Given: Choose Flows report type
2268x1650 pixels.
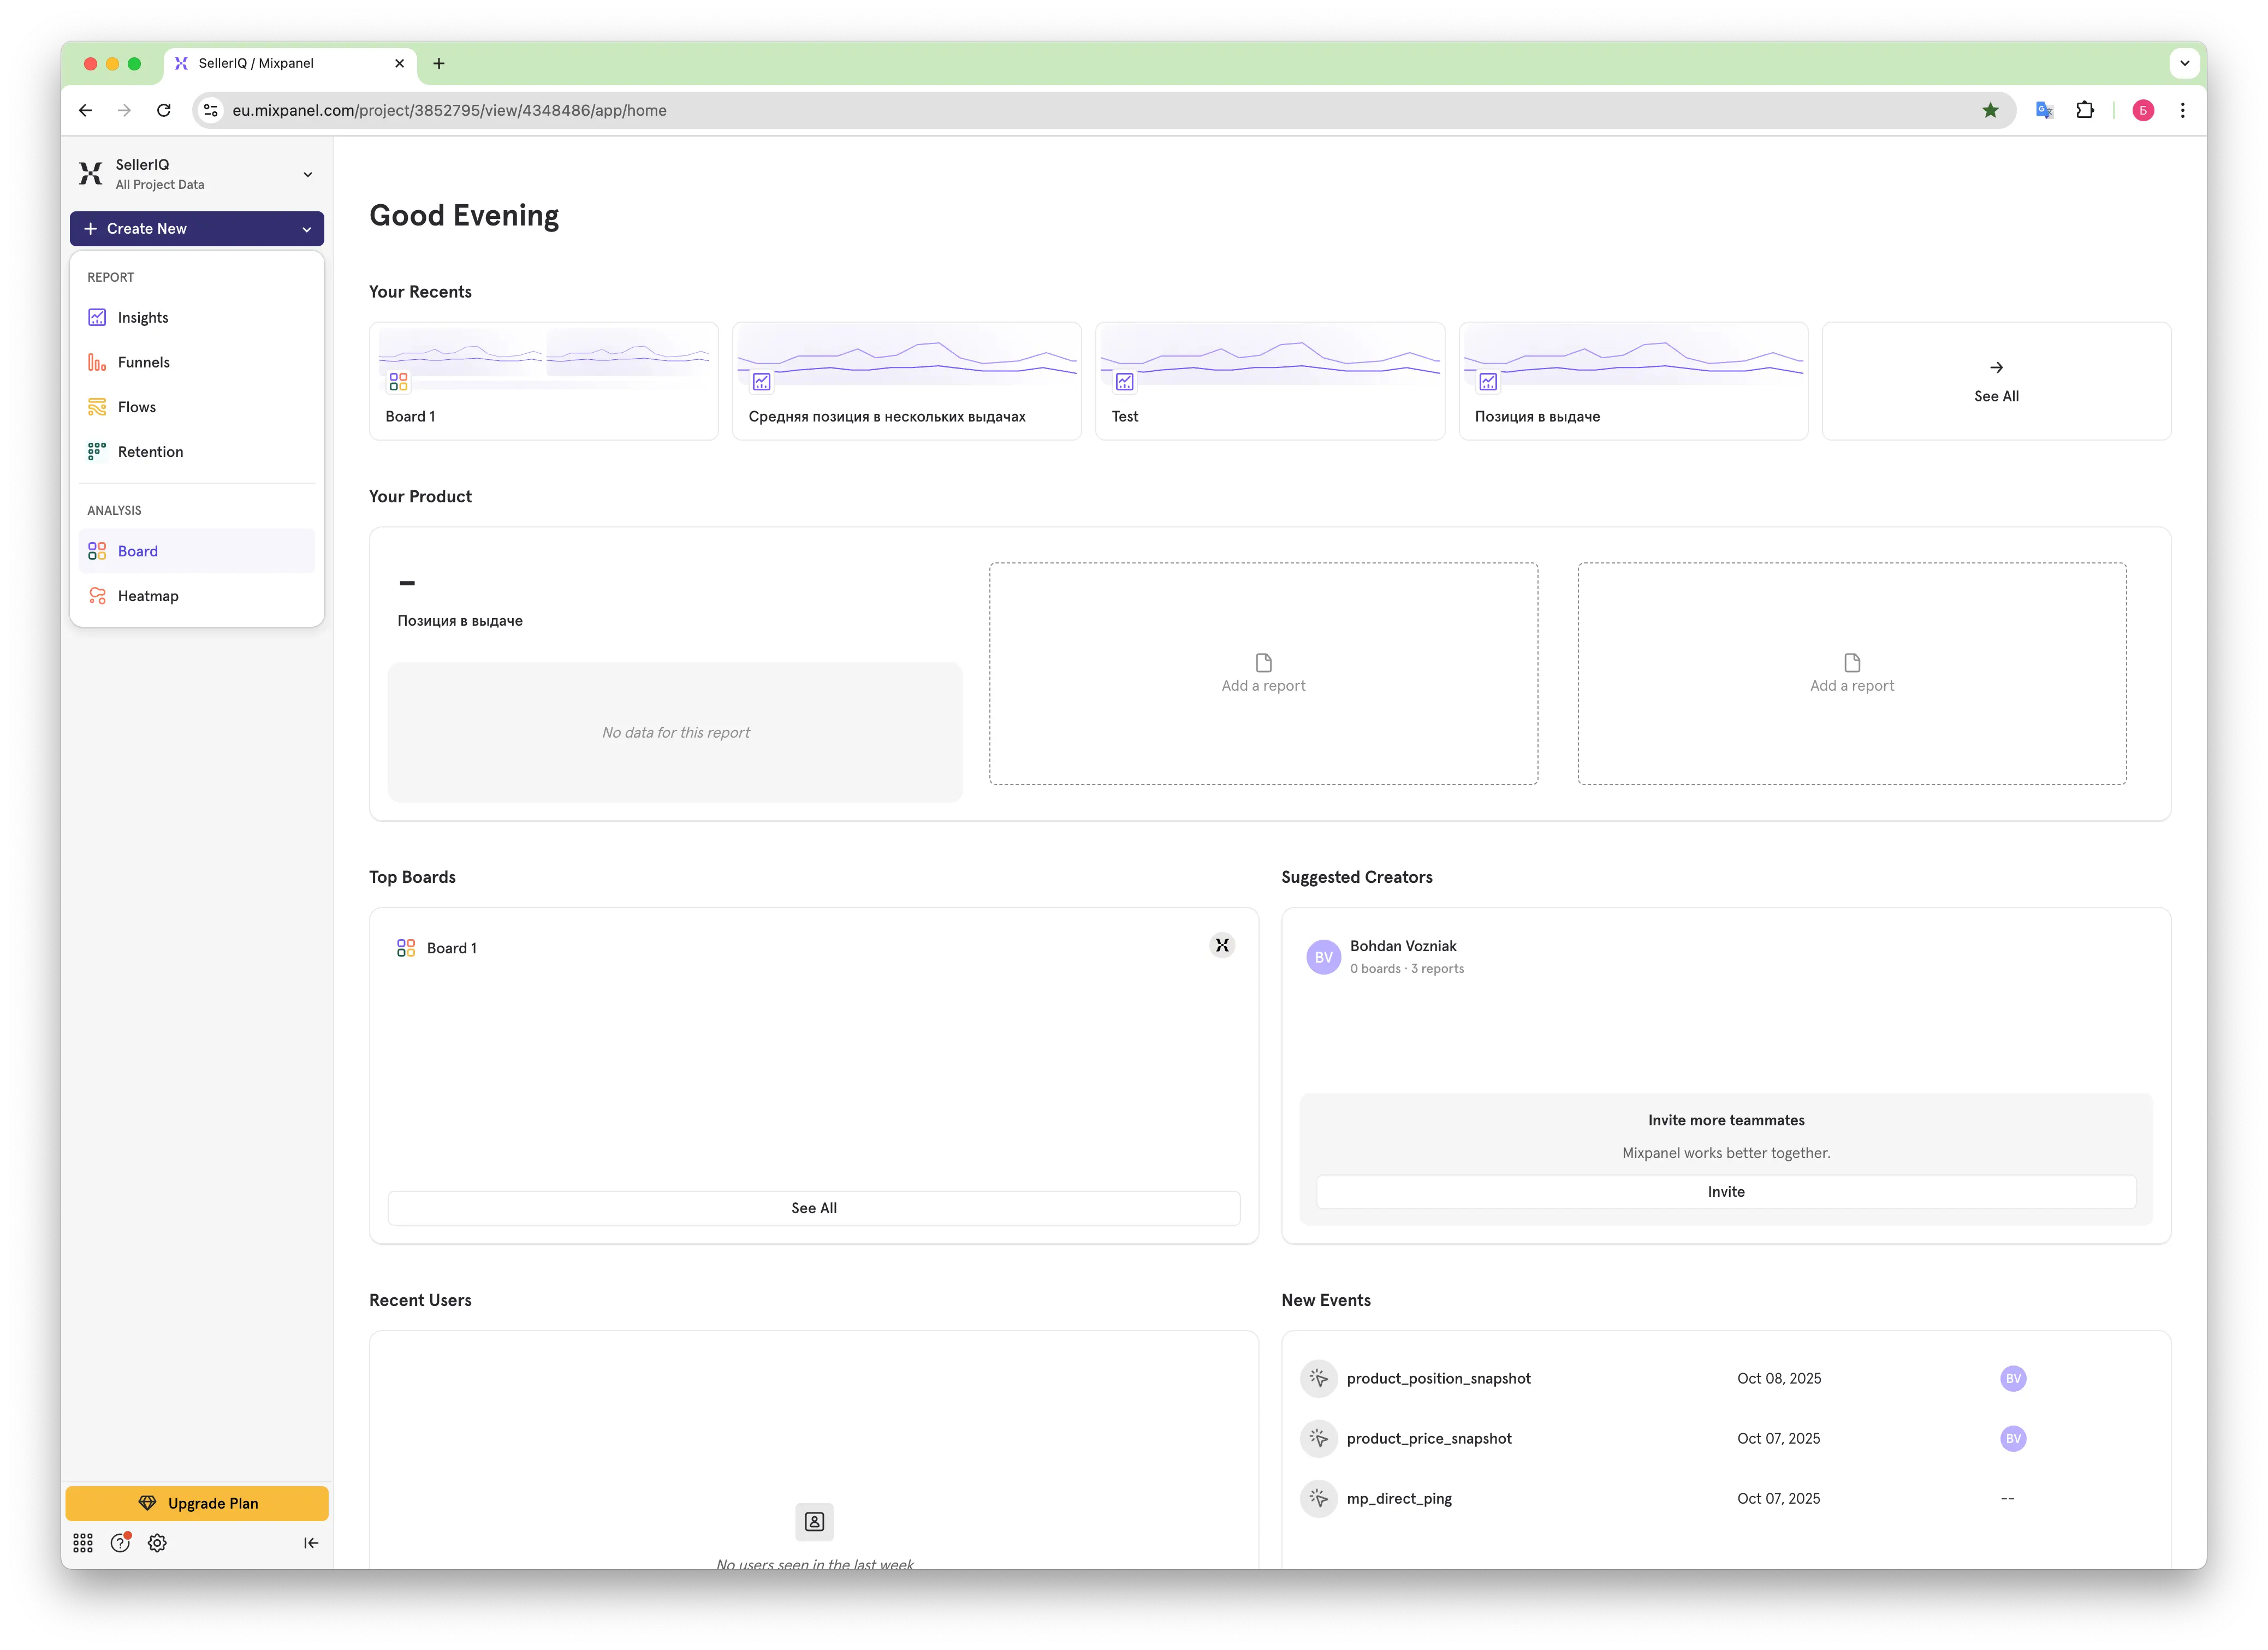Looking at the screenshot, I should tap(196, 407).
